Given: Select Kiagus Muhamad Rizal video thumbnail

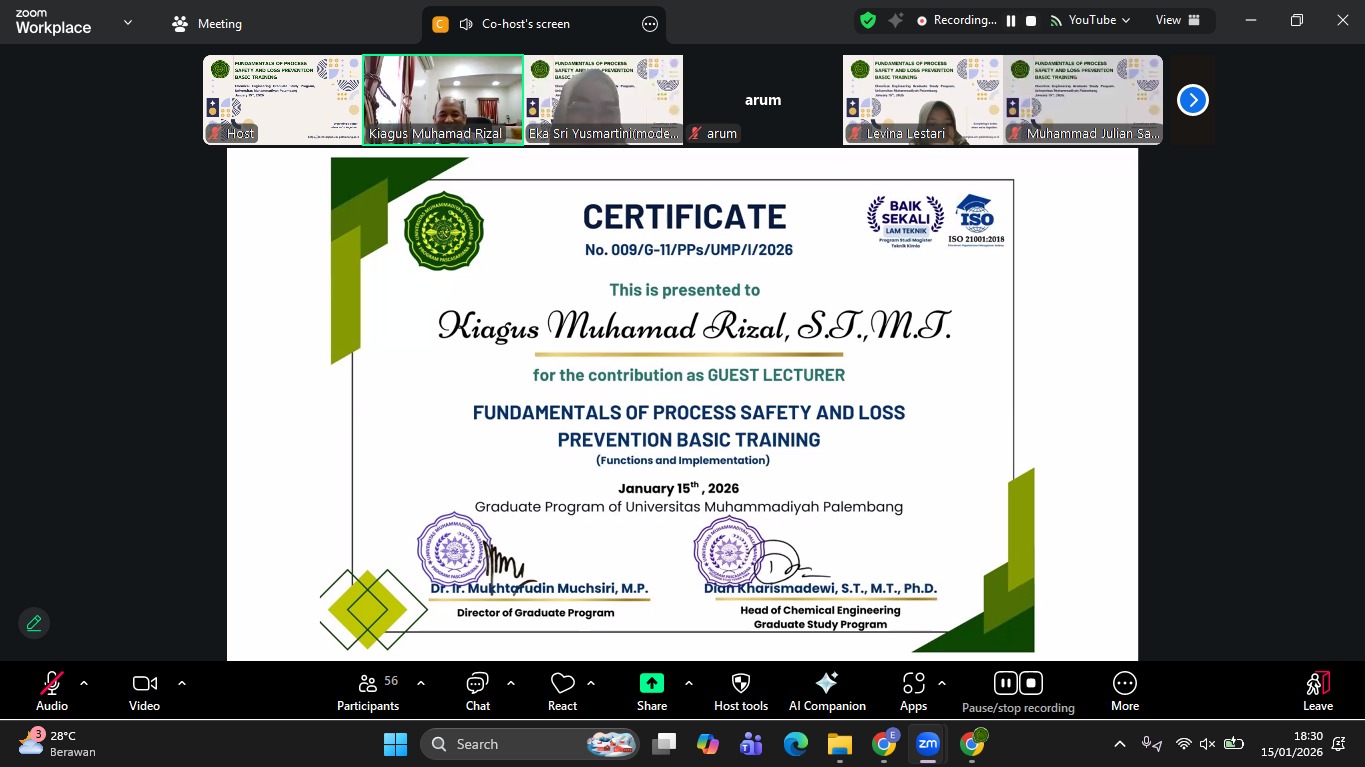Looking at the screenshot, I should tap(443, 99).
